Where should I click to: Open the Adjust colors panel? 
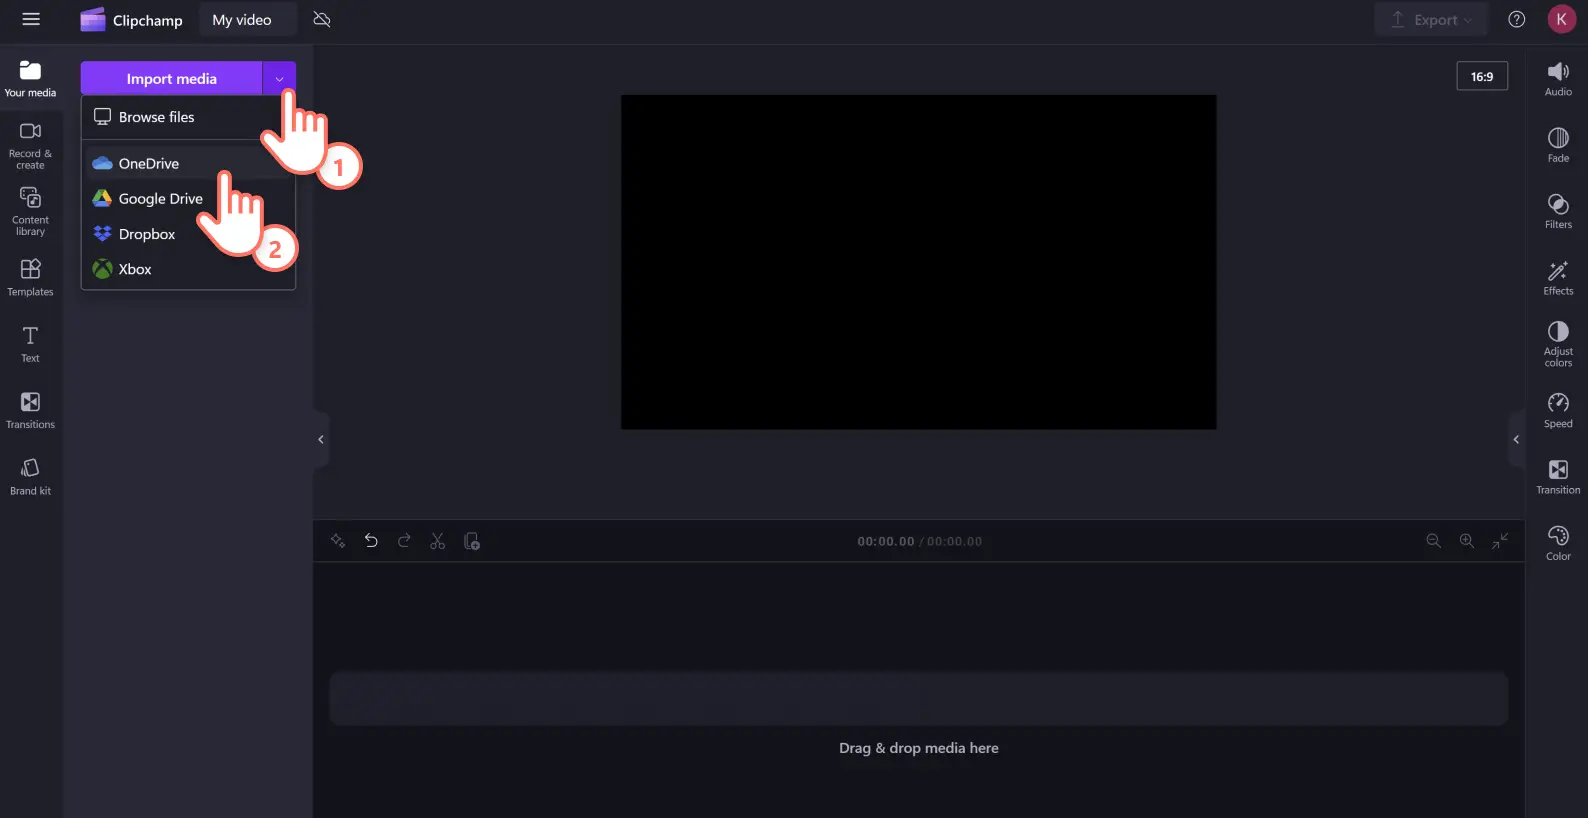(x=1558, y=344)
